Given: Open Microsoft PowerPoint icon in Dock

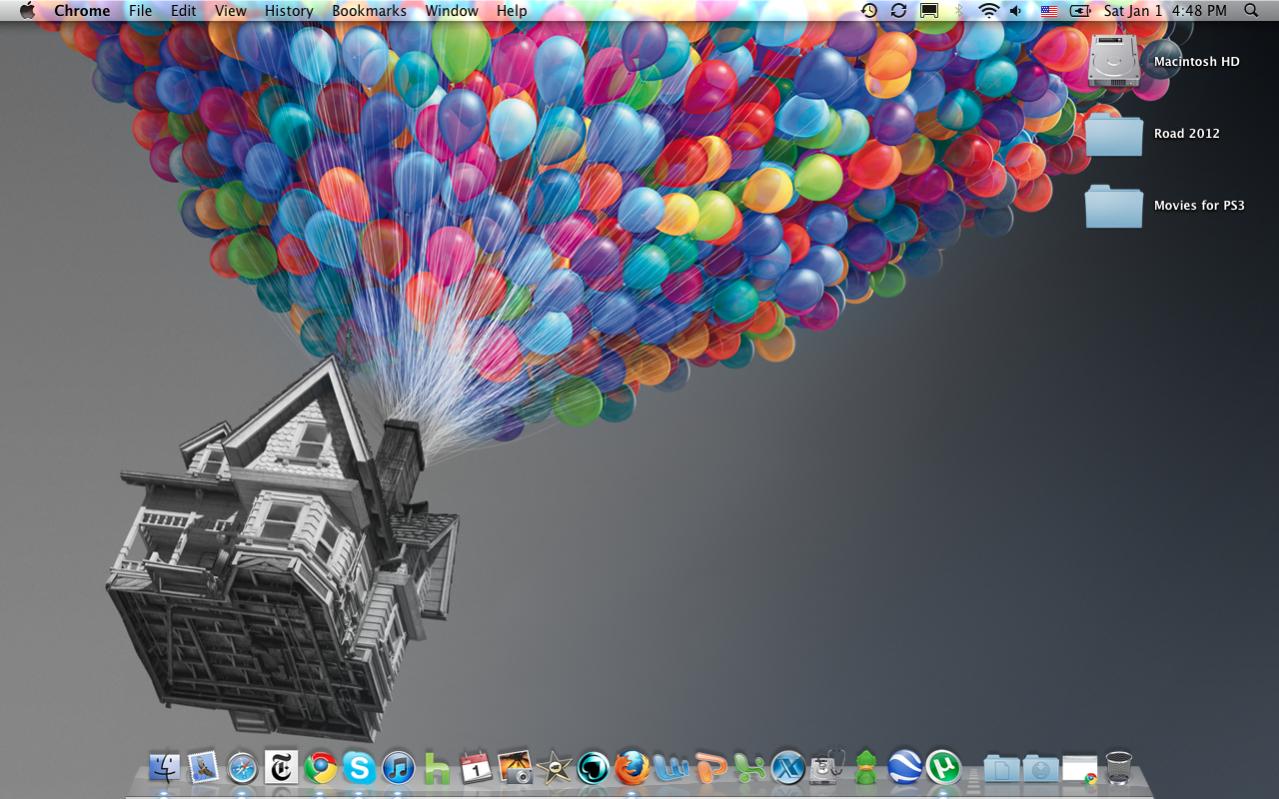Looking at the screenshot, I should 710,768.
